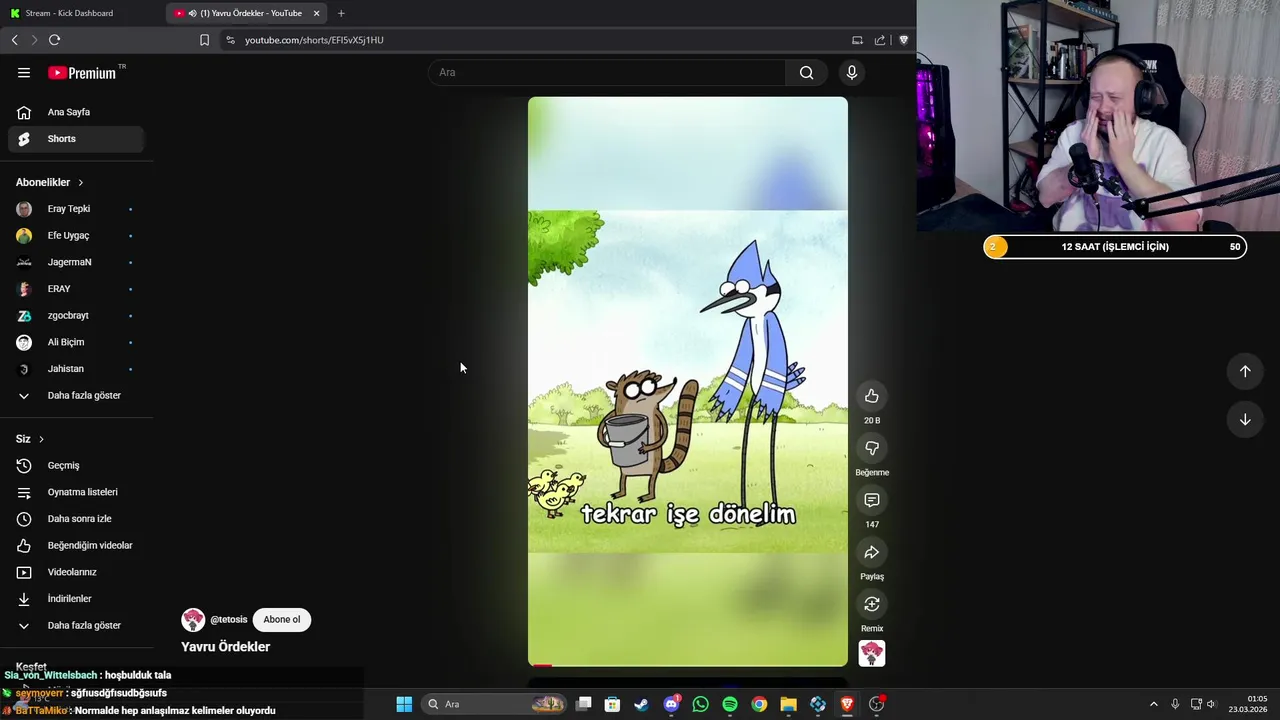Click the browser address bar URL
The image size is (1280, 720).
314,40
